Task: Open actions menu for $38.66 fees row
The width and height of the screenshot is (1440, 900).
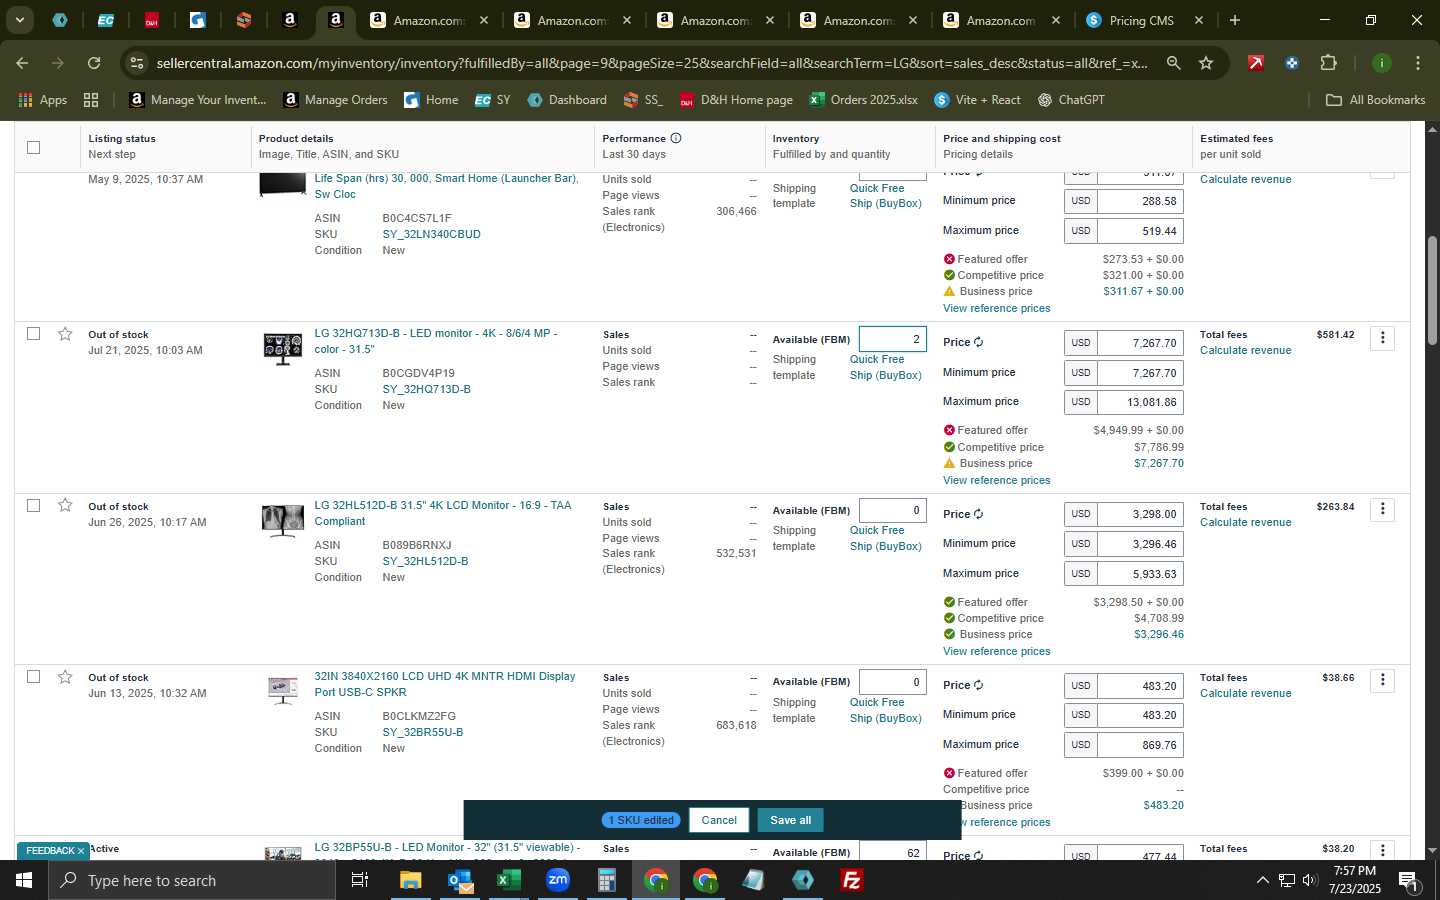Action: tap(1383, 680)
